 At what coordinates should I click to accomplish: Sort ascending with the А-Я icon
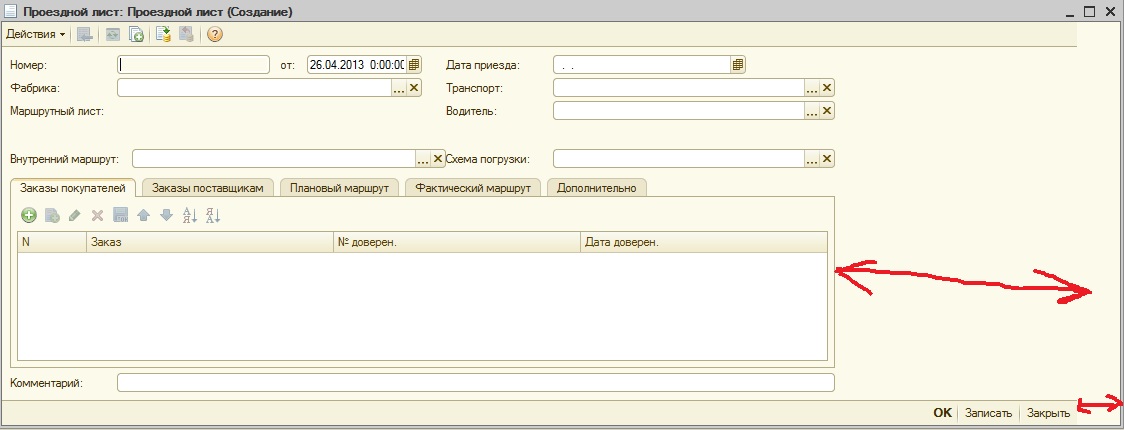pyautogui.click(x=189, y=215)
